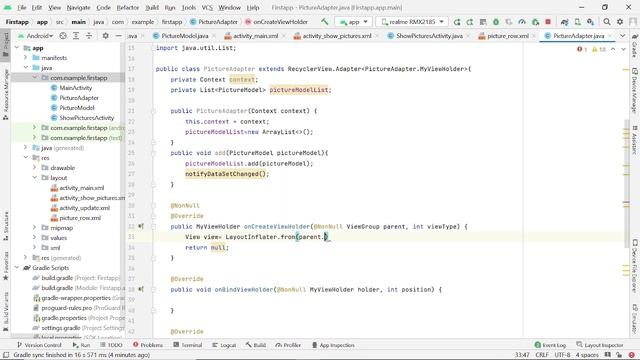Open the Logcat tool window

tap(224, 345)
